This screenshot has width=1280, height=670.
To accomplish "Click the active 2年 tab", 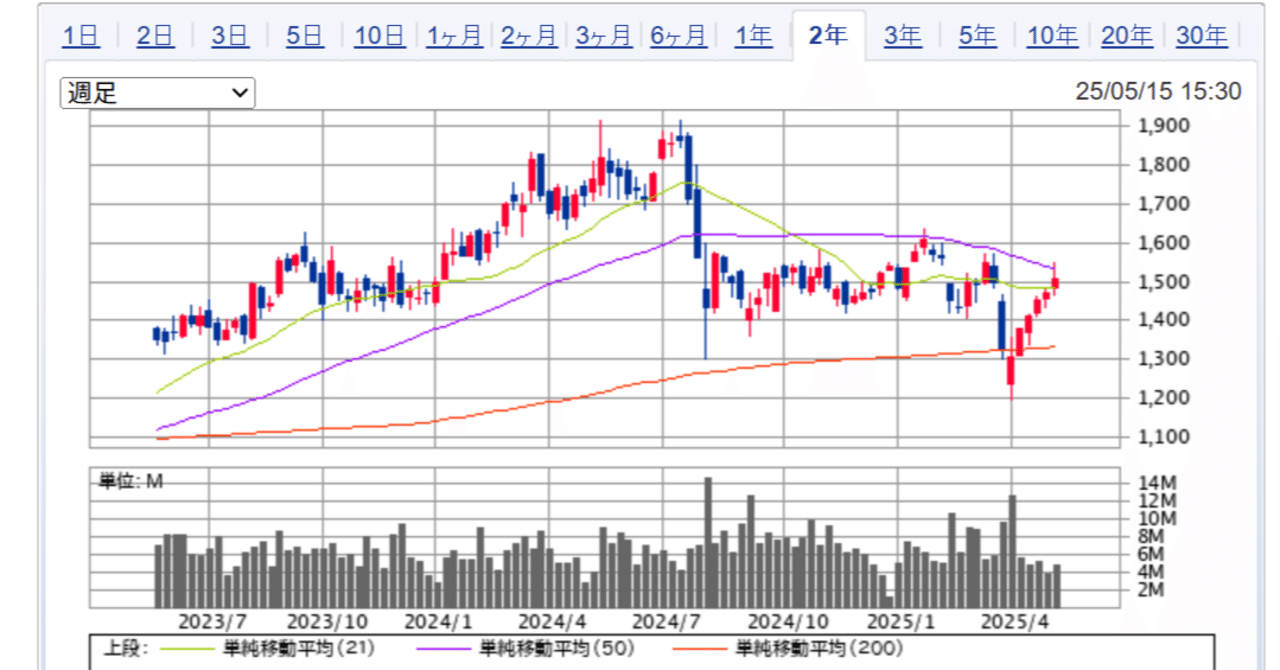I will 828,36.
